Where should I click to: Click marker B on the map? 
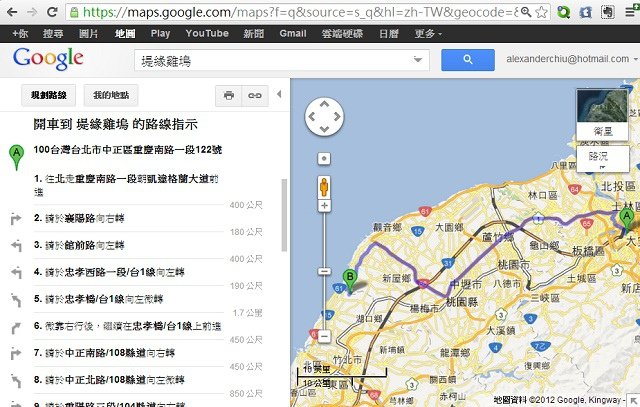tap(350, 281)
